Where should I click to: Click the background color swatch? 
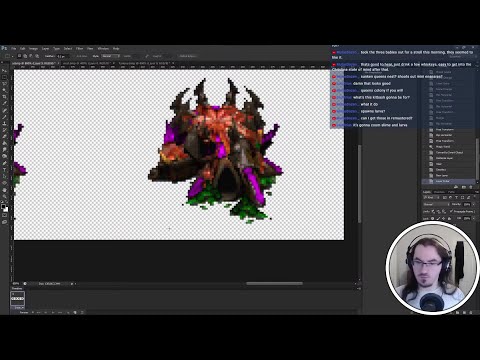pyautogui.click(x=6, y=209)
